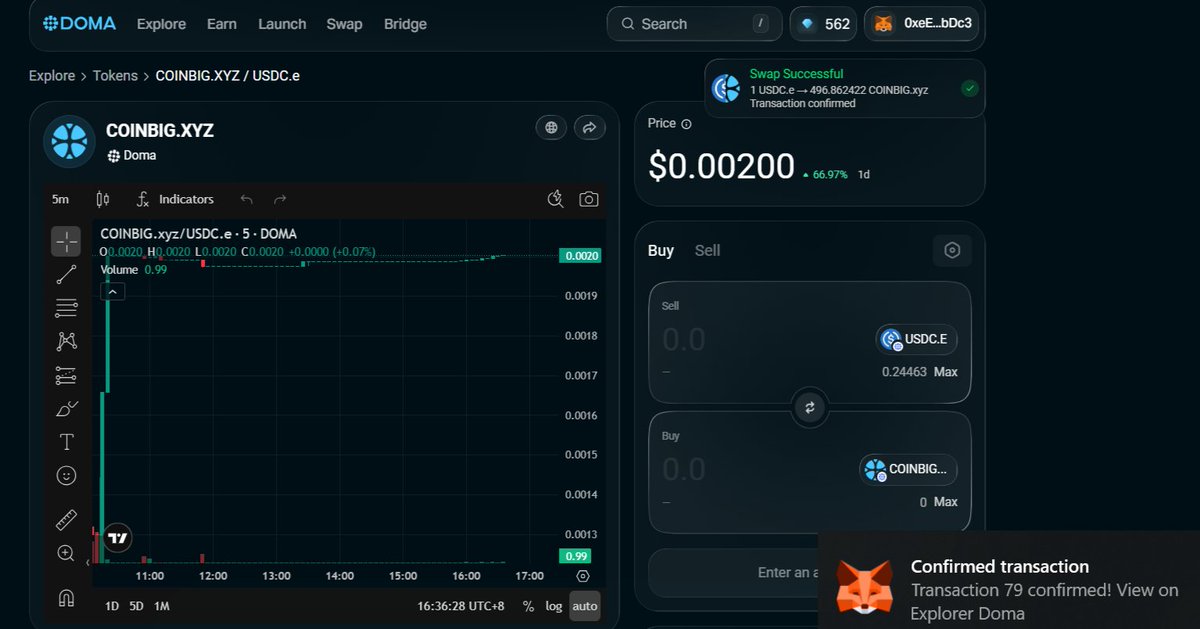Click the price info icon
The width and height of the screenshot is (1200, 629).
[x=686, y=124]
